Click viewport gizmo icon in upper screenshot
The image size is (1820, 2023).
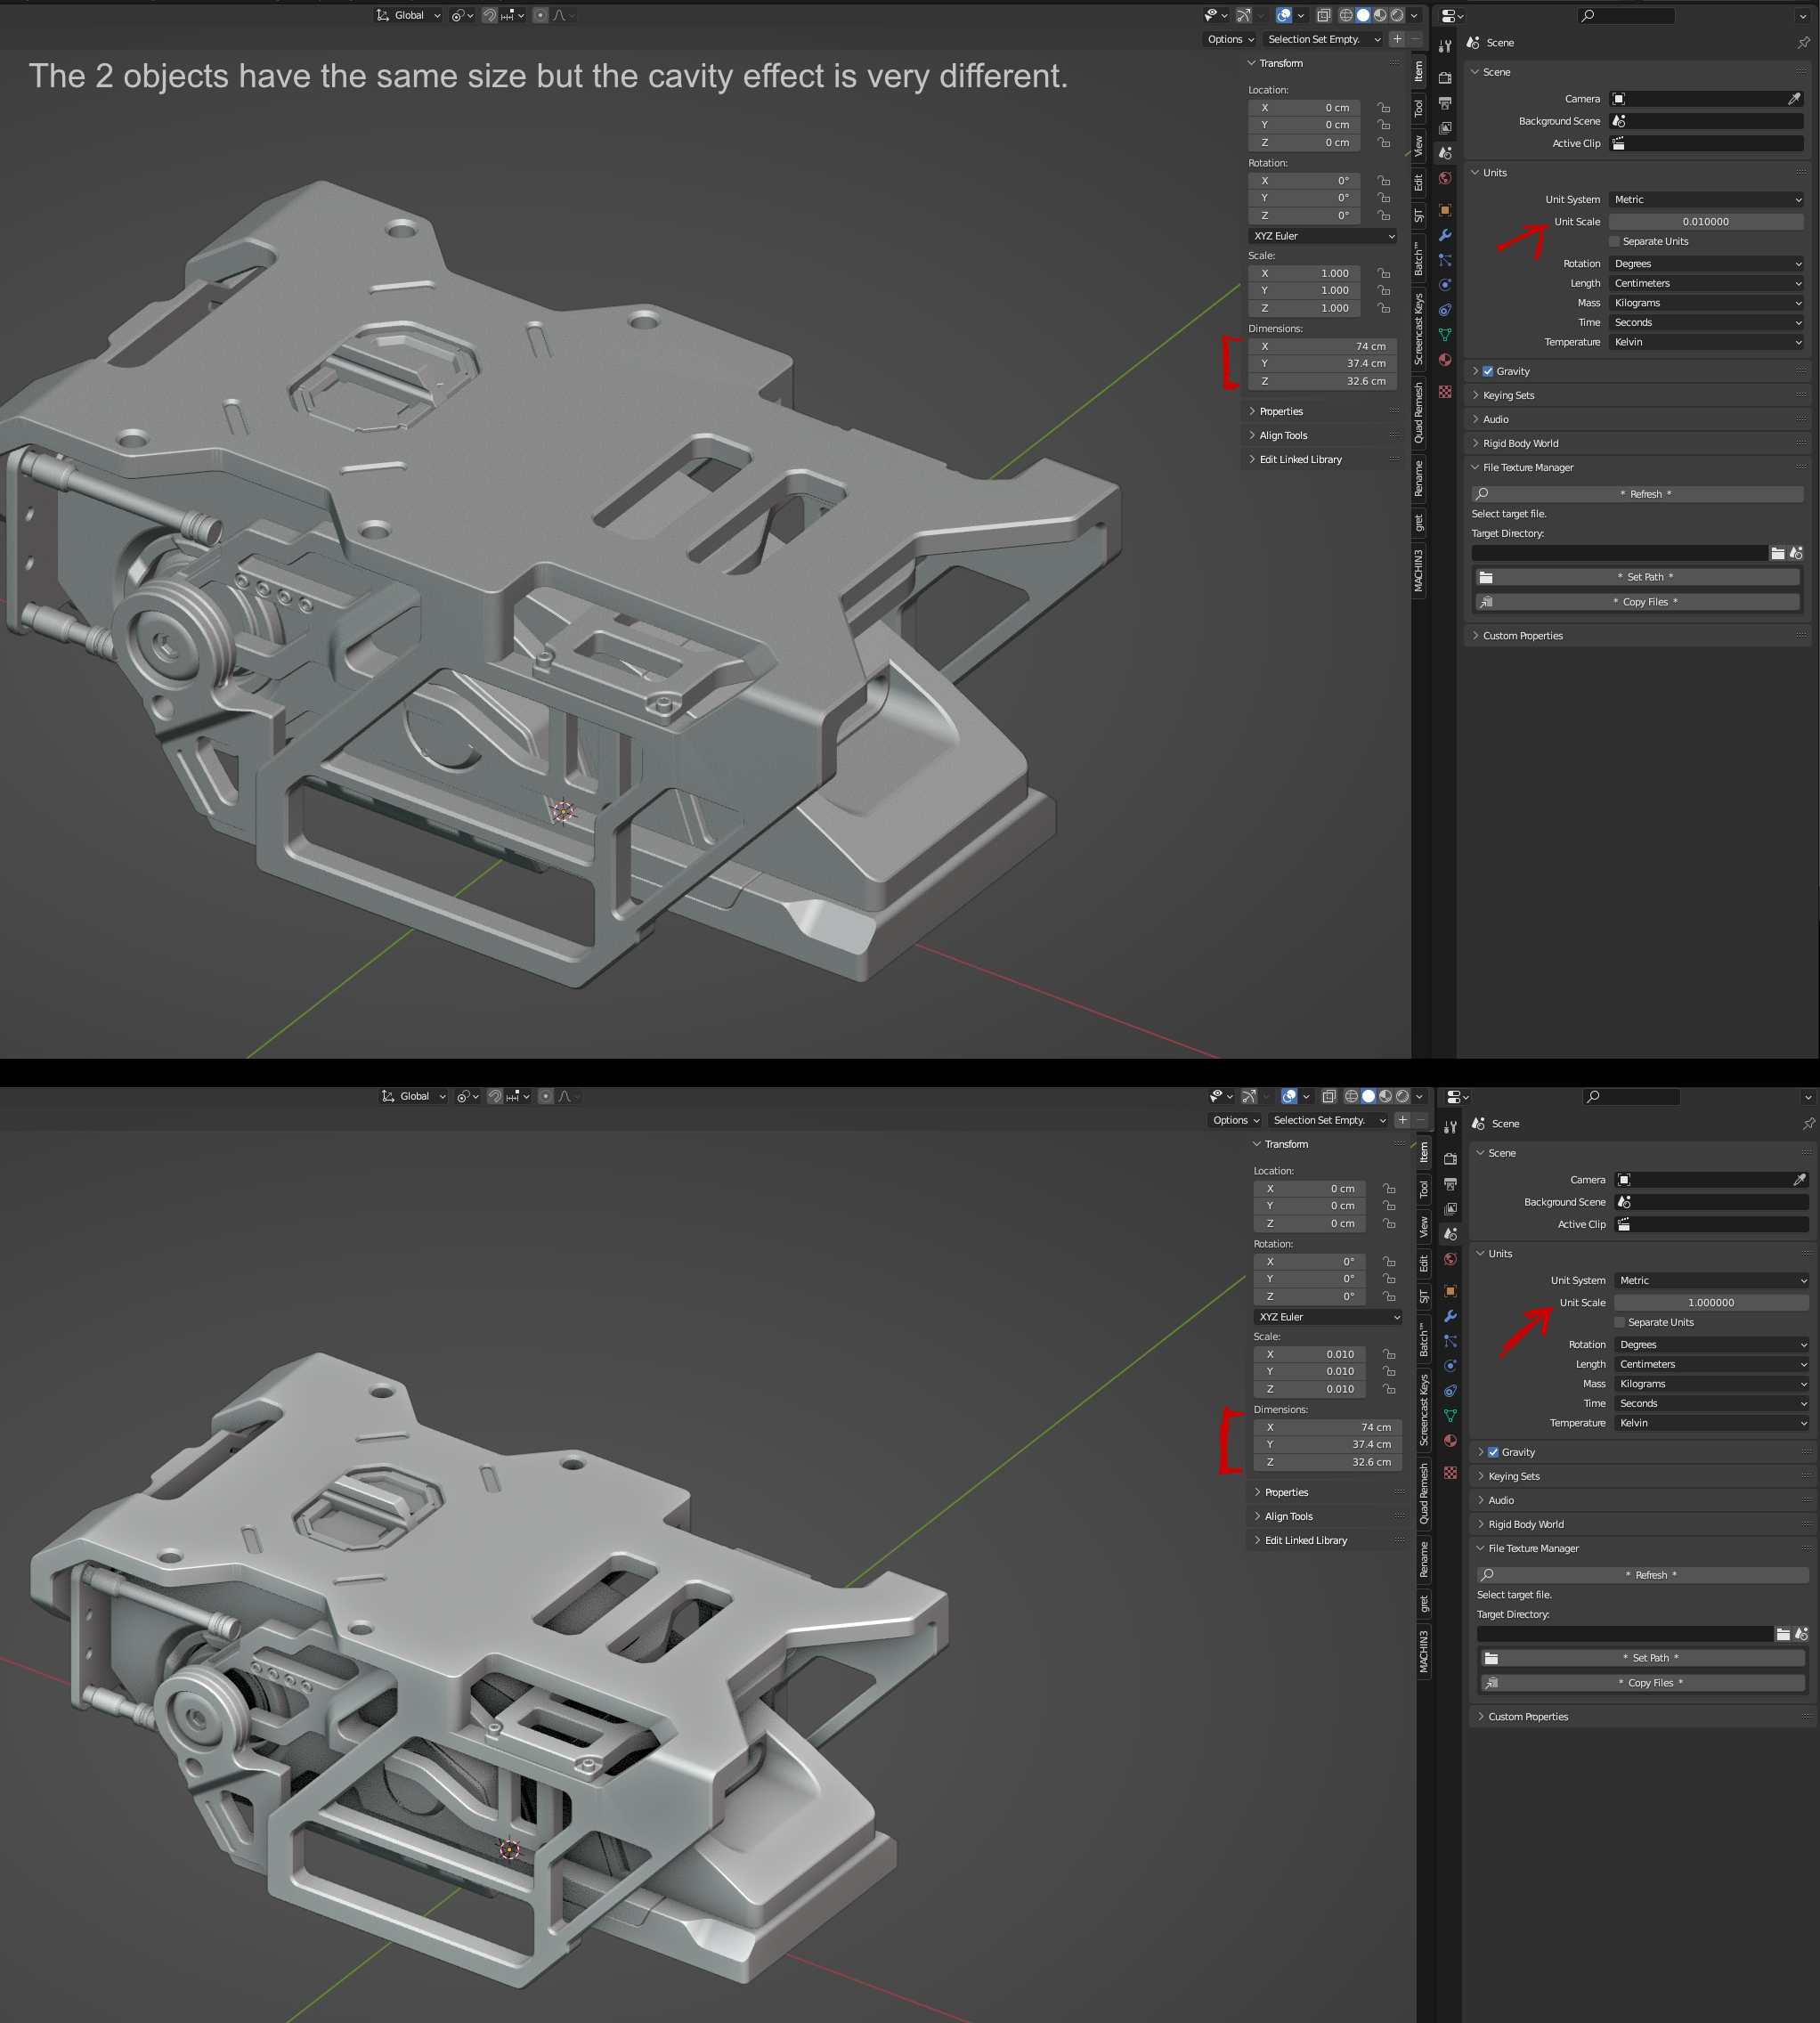[x=1243, y=15]
